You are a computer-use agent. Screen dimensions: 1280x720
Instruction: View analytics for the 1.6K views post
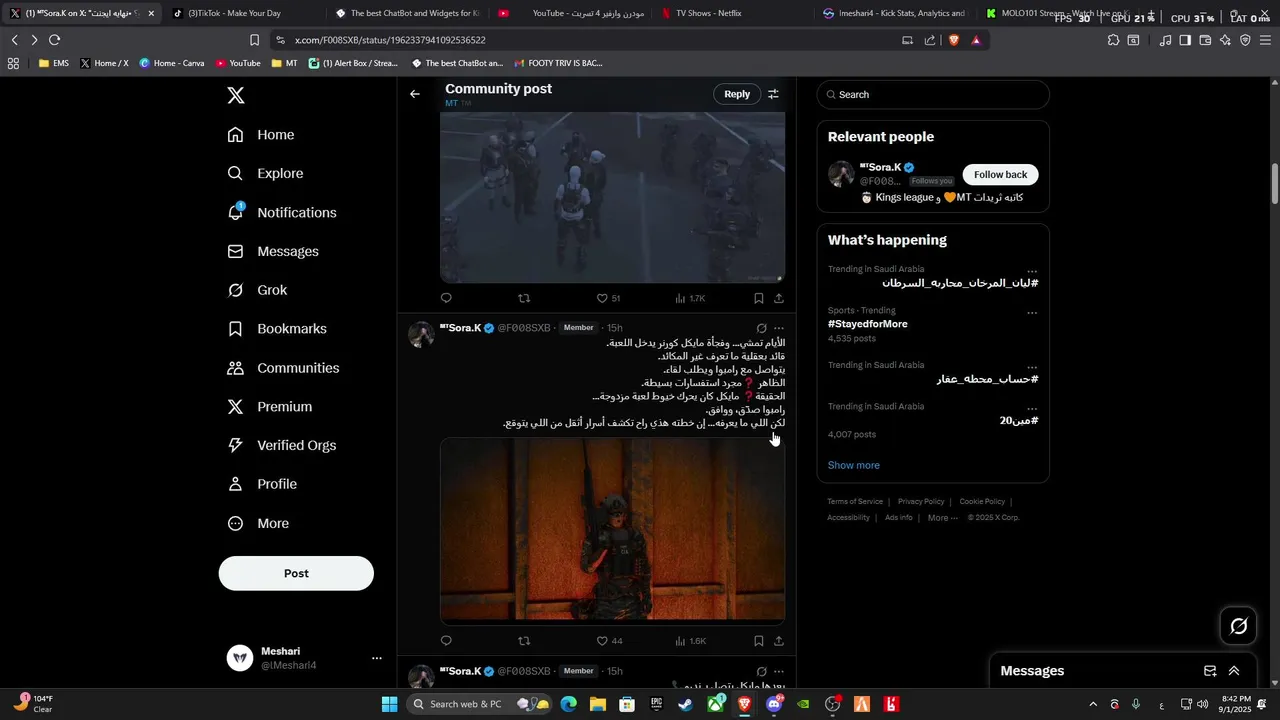[x=690, y=641]
